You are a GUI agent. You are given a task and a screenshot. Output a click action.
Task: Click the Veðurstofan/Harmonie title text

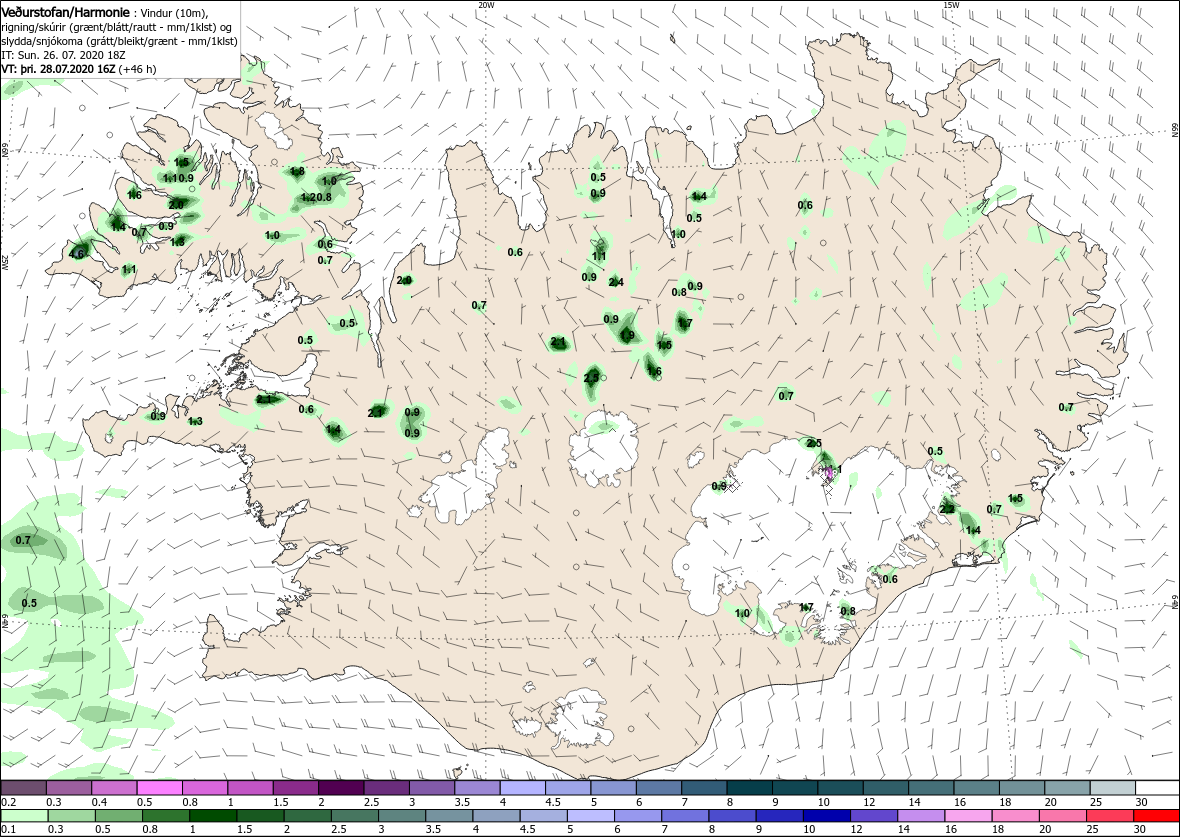pyautogui.click(x=65, y=12)
